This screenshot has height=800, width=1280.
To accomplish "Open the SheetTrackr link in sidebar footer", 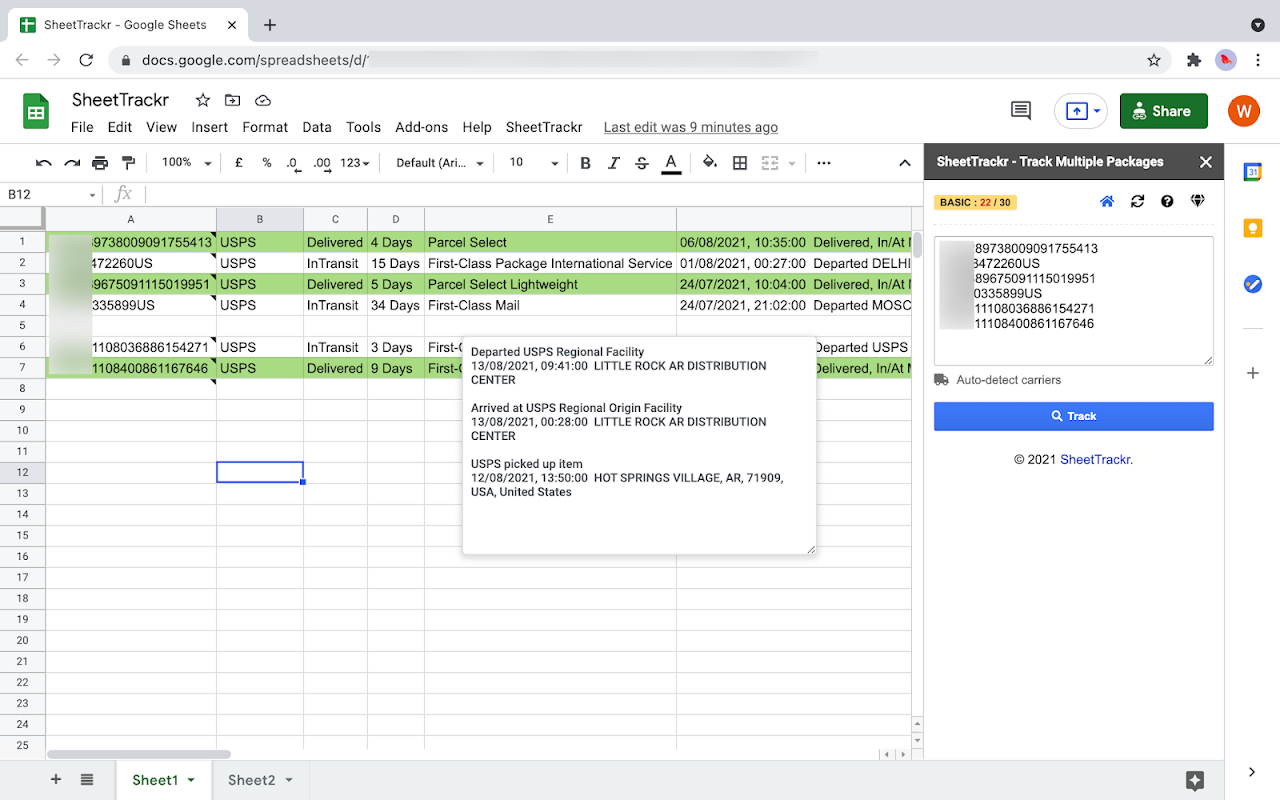I will (1096, 460).
